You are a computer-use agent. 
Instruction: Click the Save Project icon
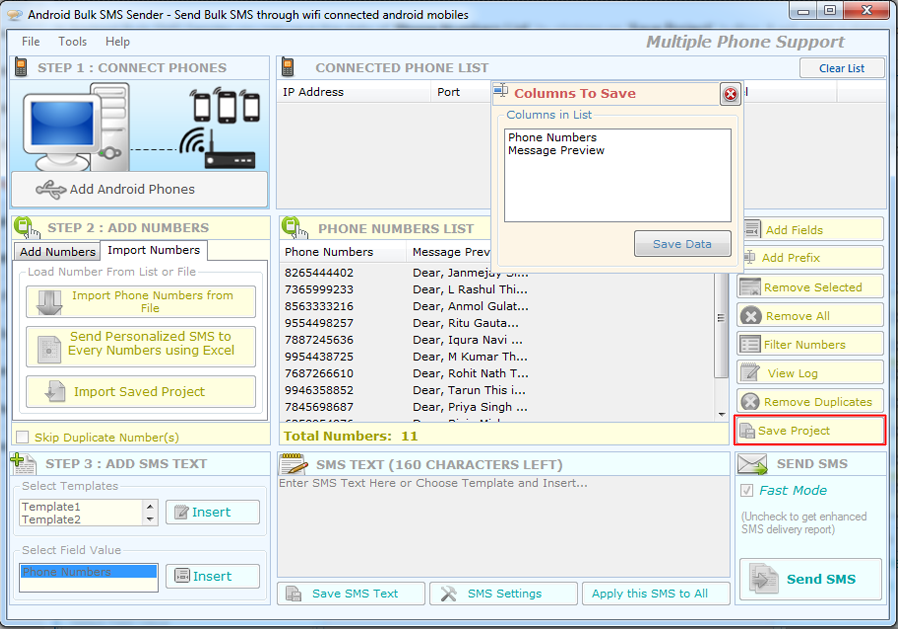747,431
